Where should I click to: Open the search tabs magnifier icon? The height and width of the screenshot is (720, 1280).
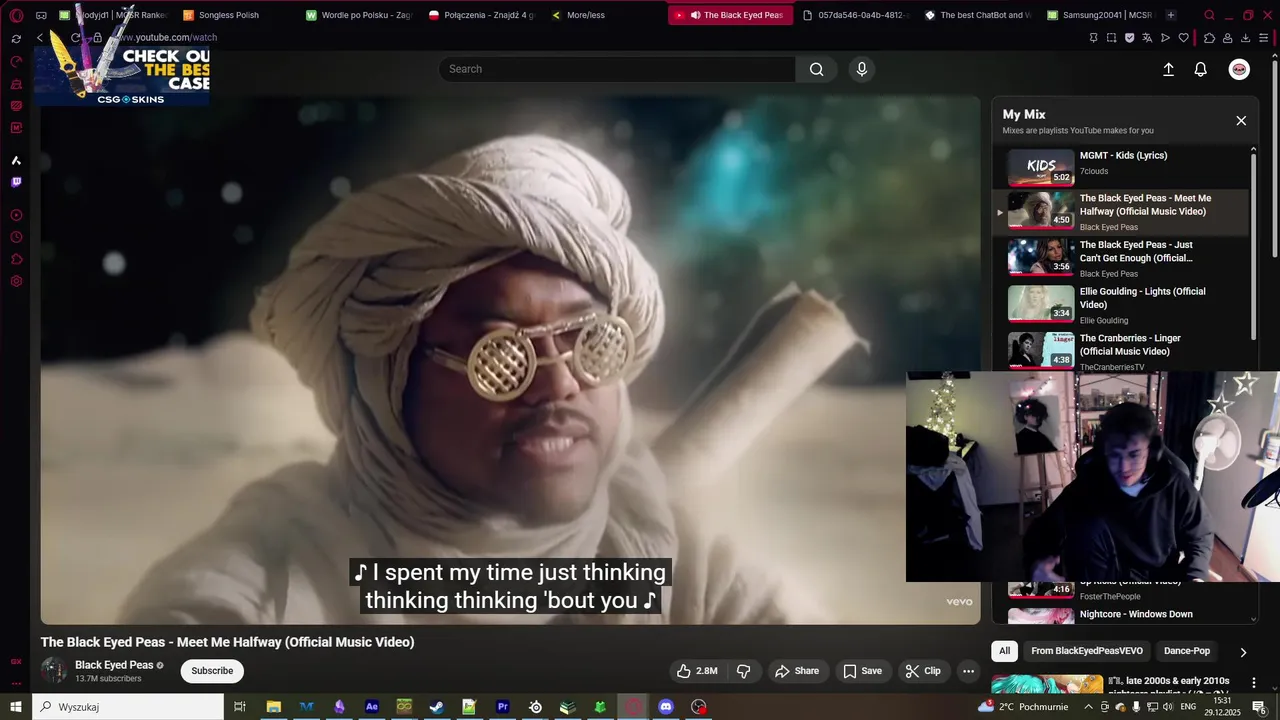tap(1209, 15)
